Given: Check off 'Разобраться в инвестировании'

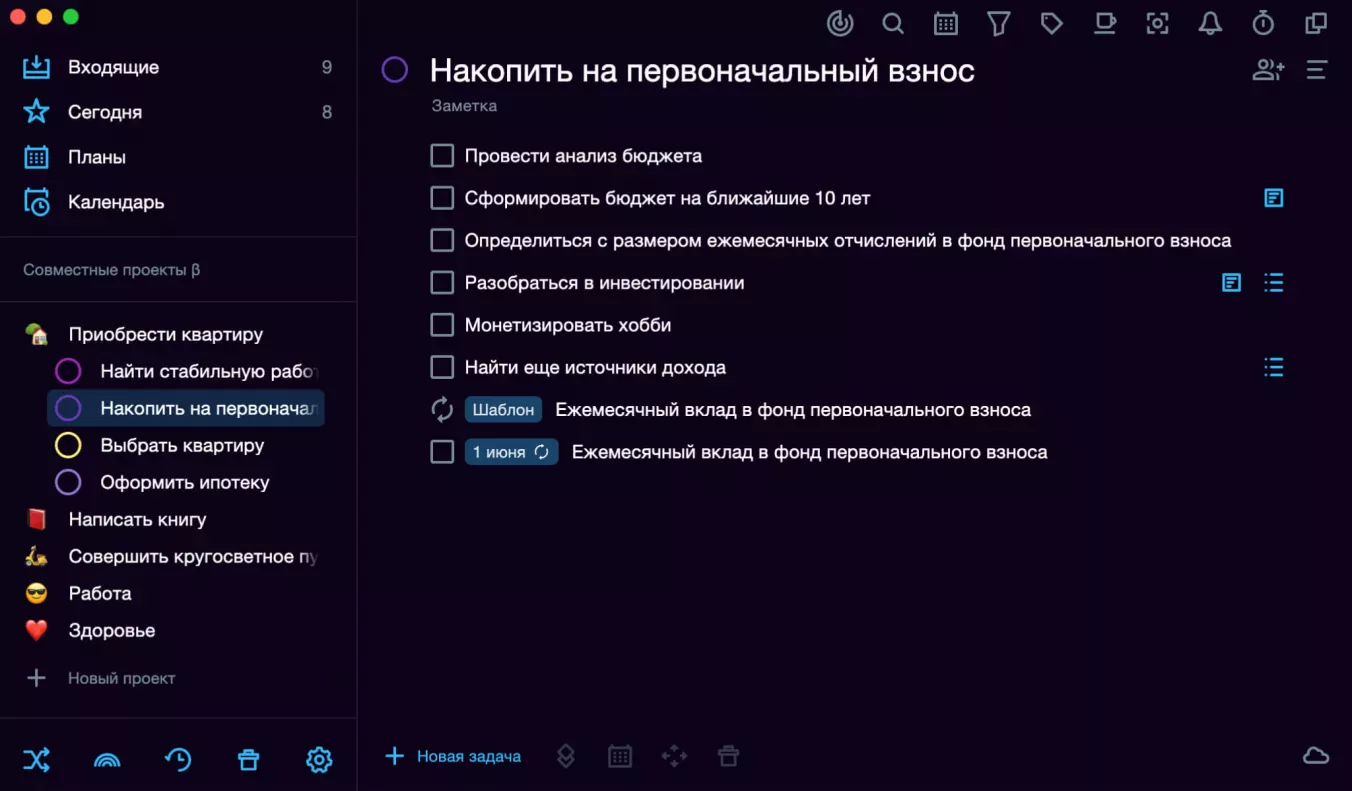Looking at the screenshot, I should (442, 283).
